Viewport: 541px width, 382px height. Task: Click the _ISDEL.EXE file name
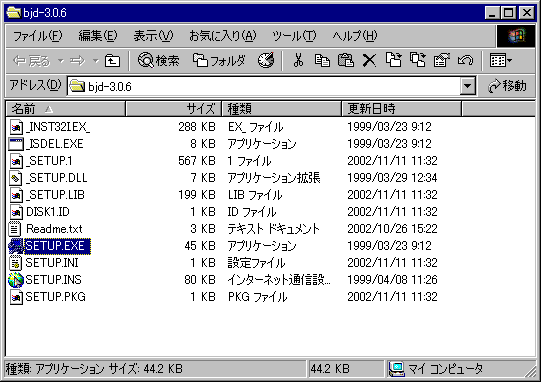(55, 144)
